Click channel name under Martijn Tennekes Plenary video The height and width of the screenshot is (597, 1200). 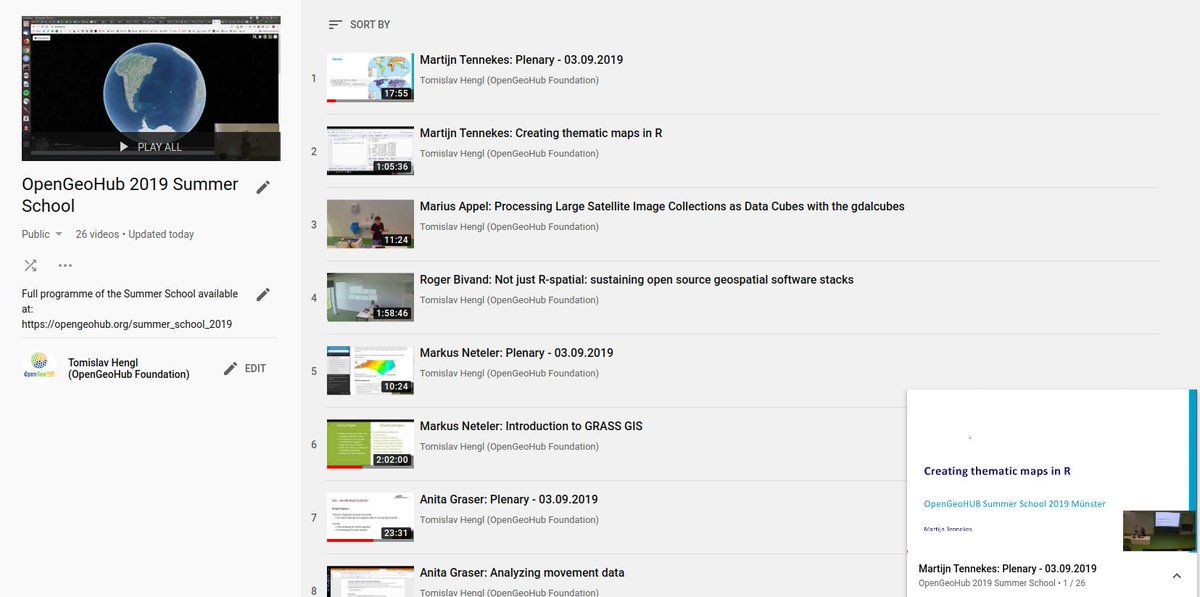pyautogui.click(x=509, y=80)
